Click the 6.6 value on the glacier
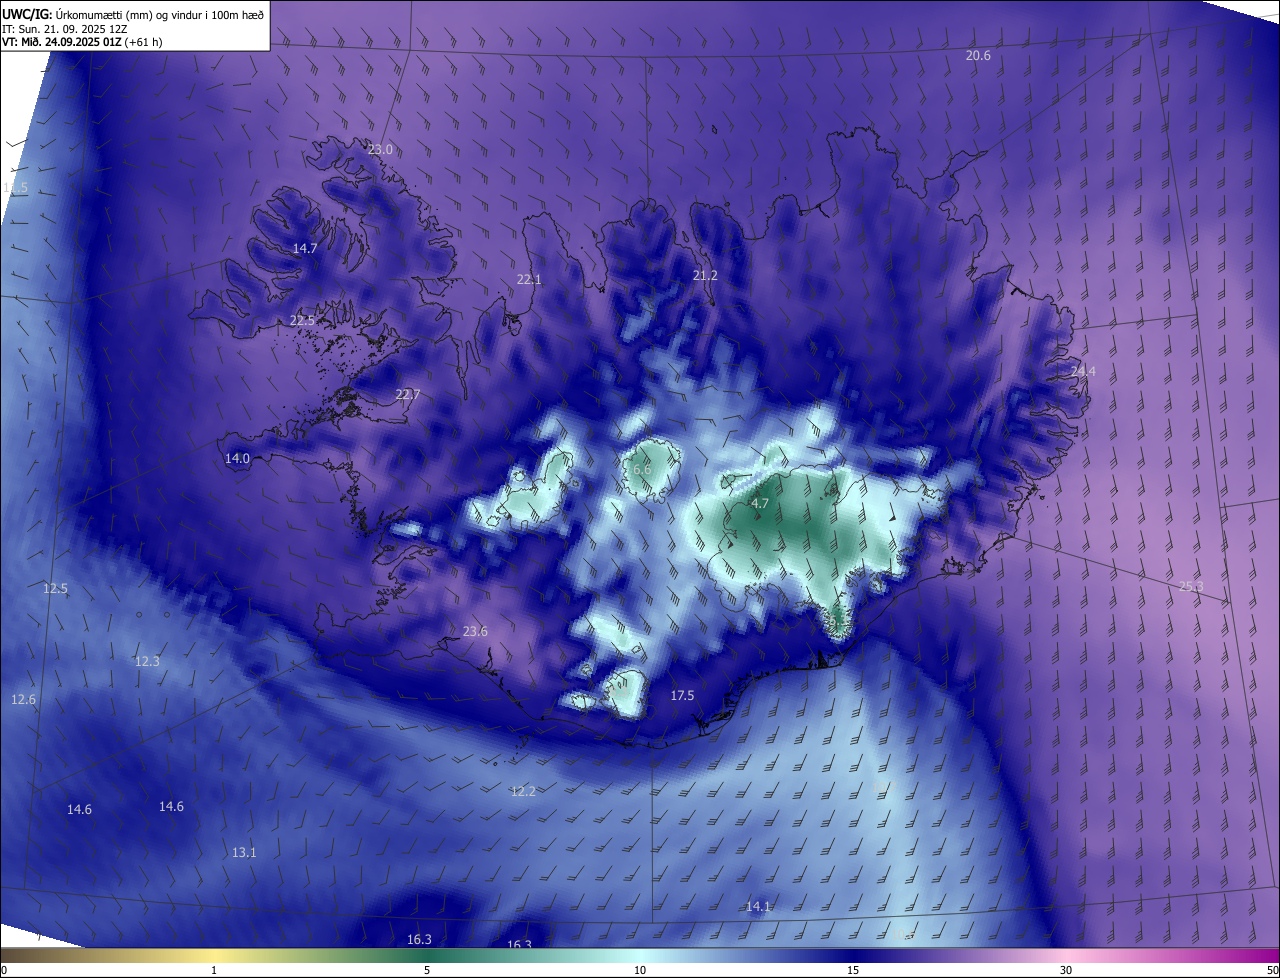This screenshot has height=978, width=1280. [x=642, y=470]
